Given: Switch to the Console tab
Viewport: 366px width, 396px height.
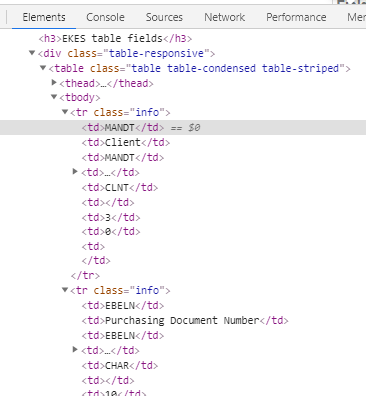Looking at the screenshot, I should click(105, 17).
